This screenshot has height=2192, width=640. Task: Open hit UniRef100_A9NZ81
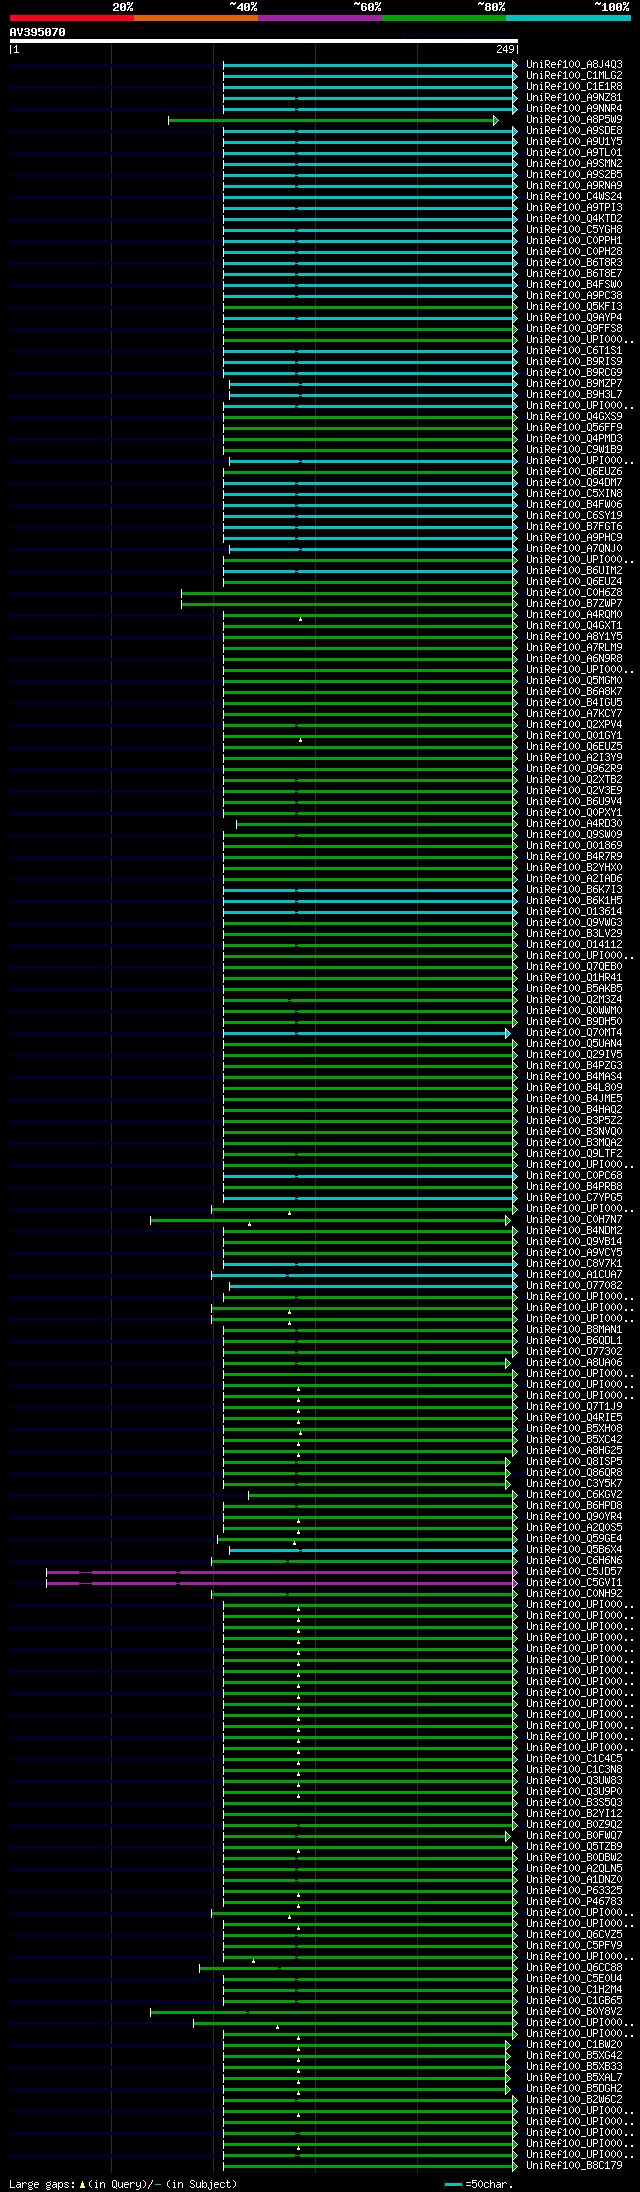574,97
